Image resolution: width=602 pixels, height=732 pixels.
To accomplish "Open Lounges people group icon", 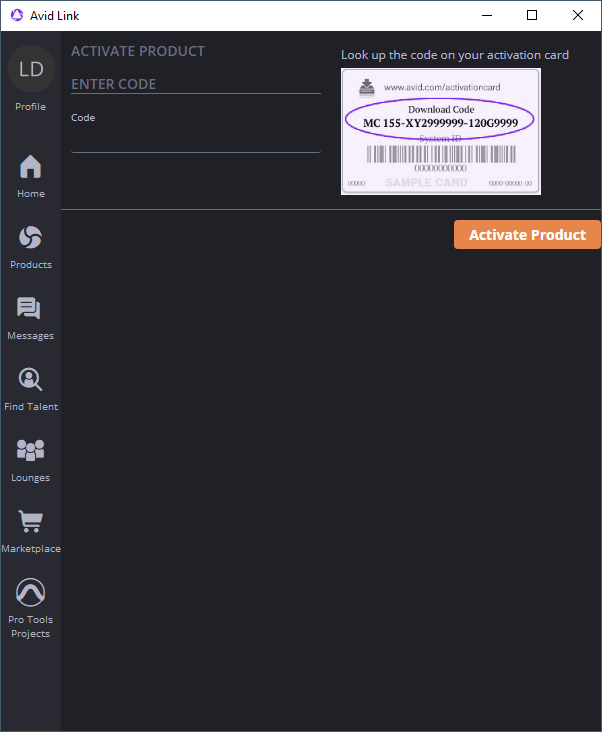I will [x=30, y=450].
